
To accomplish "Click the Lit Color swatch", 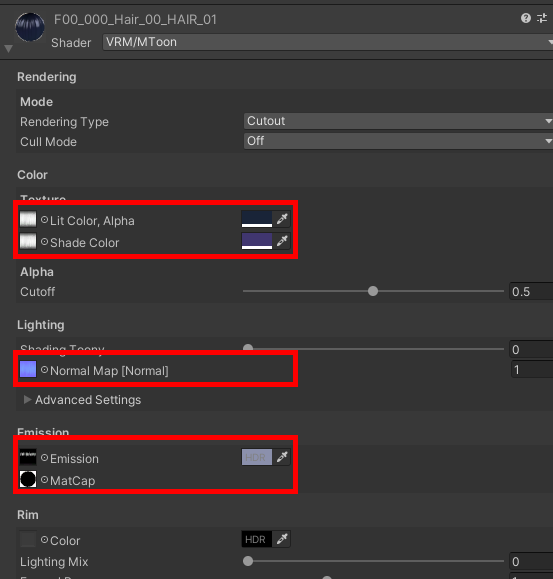I will click(257, 219).
